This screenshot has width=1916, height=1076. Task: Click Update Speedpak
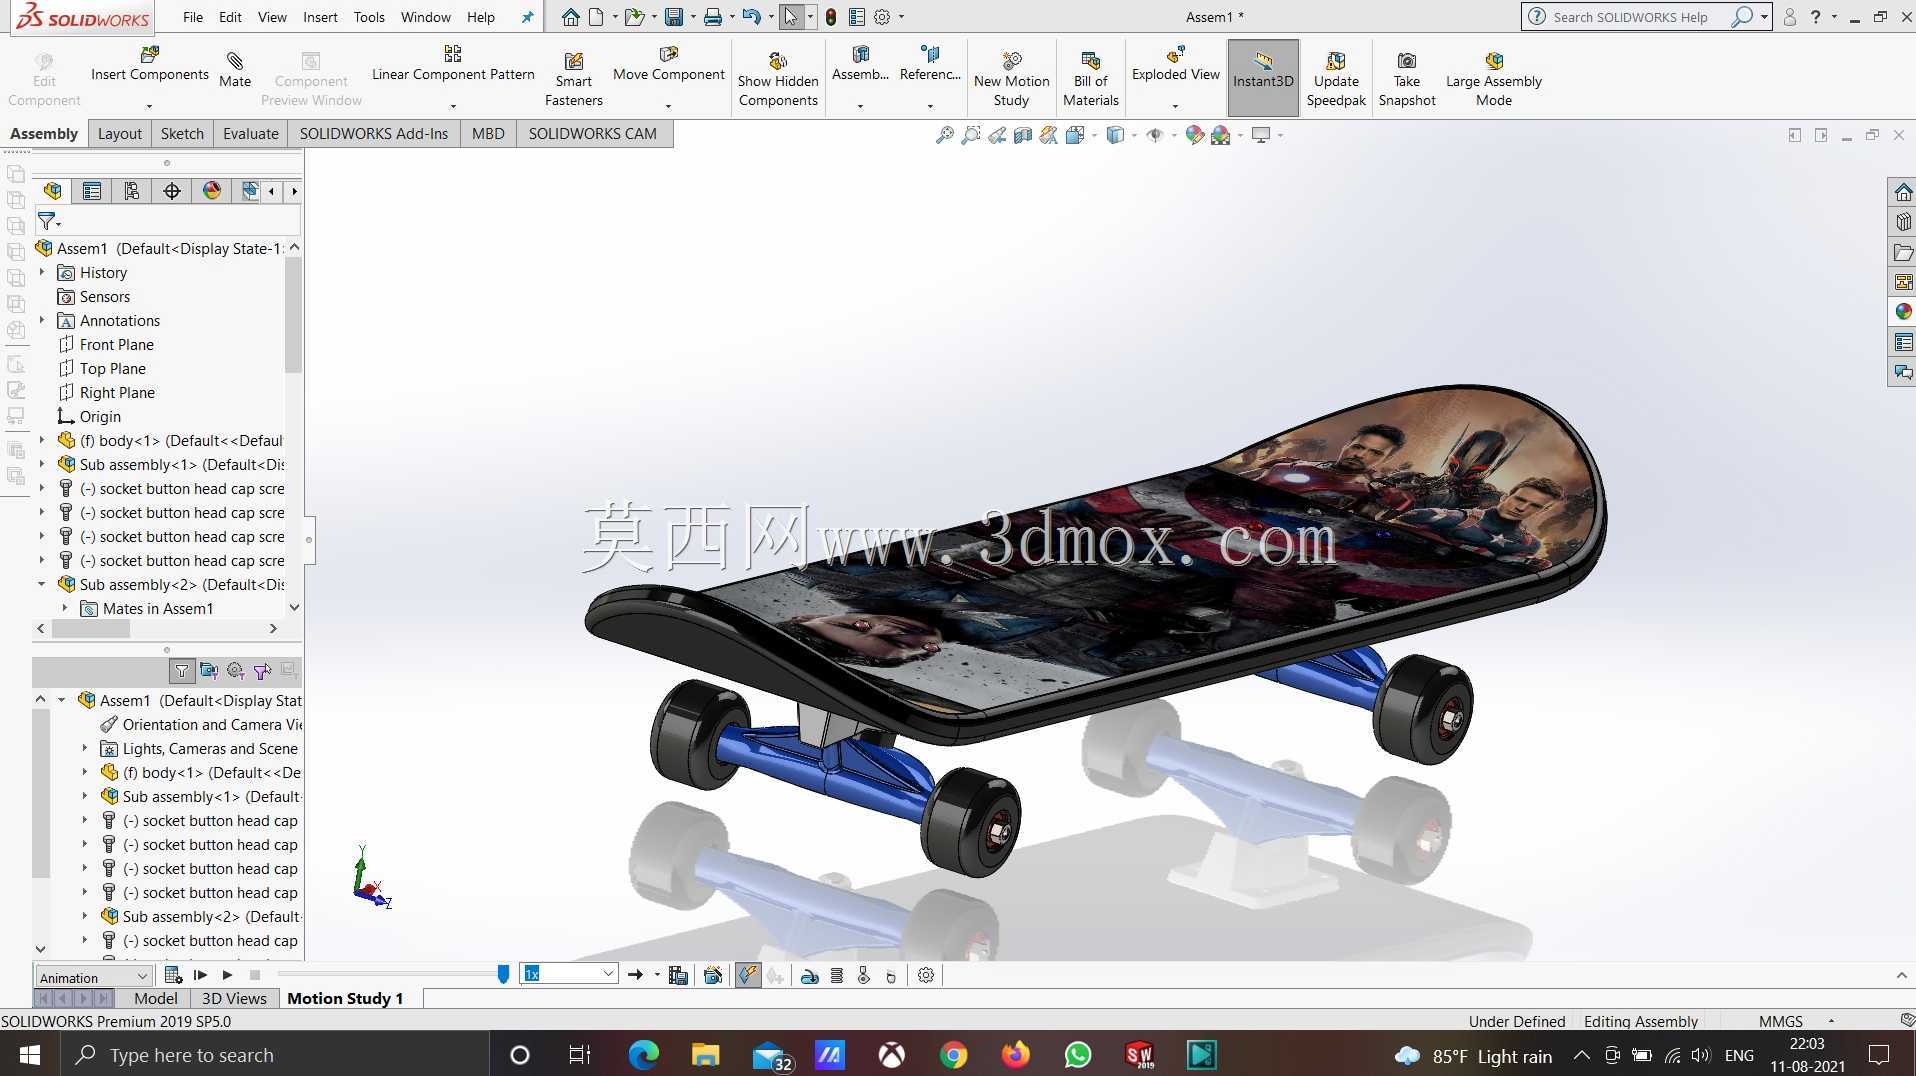click(x=1336, y=80)
